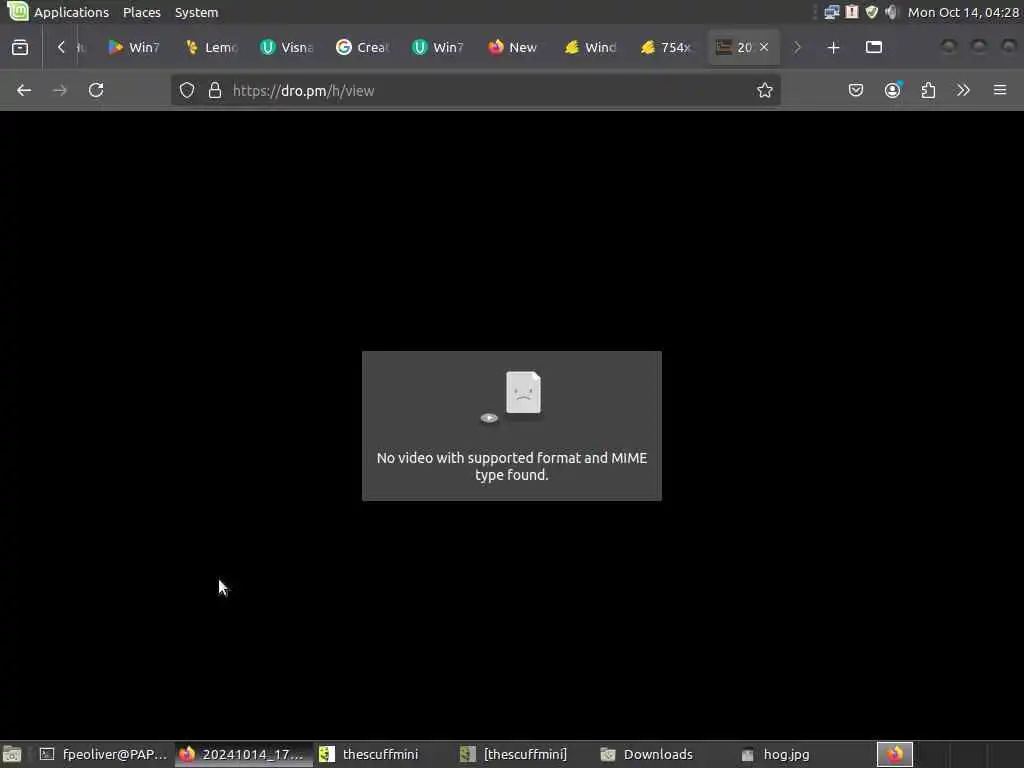Switch to the Visna tab
Screen dimensions: 1024x768
287,47
